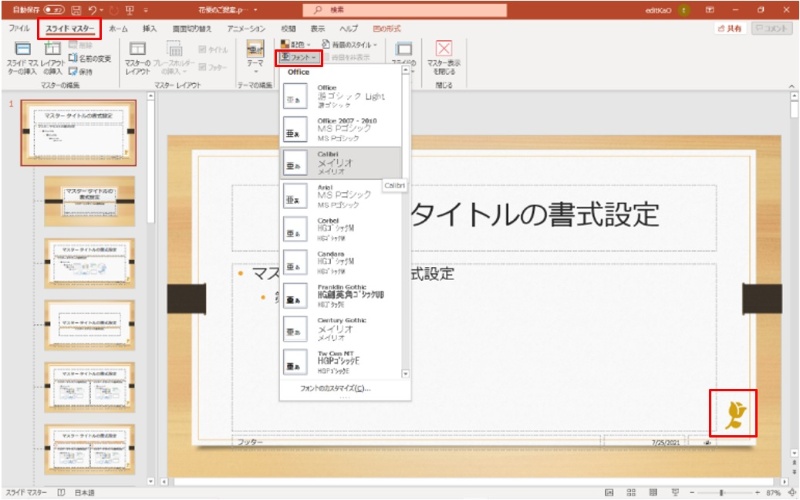Click the コメント (Comments) button
800x500 pixels.
tap(771, 29)
